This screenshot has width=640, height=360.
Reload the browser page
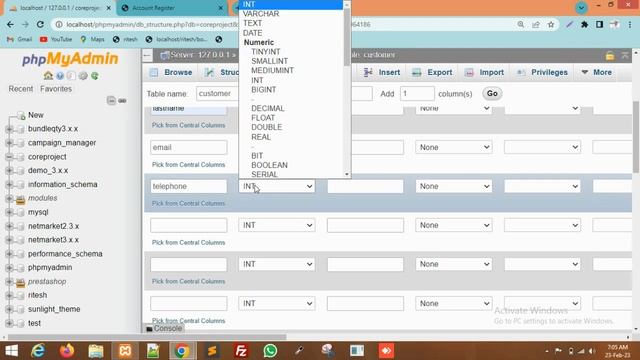(40, 24)
